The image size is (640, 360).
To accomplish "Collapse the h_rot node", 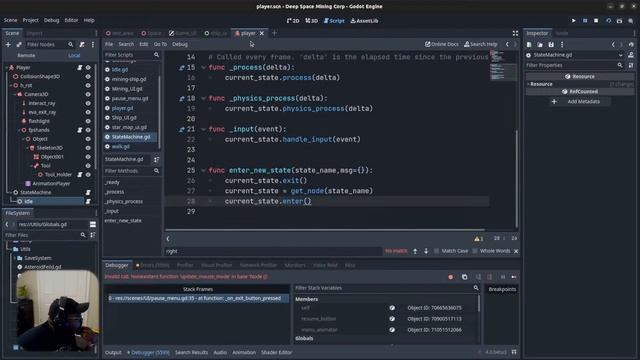I will click(11, 85).
